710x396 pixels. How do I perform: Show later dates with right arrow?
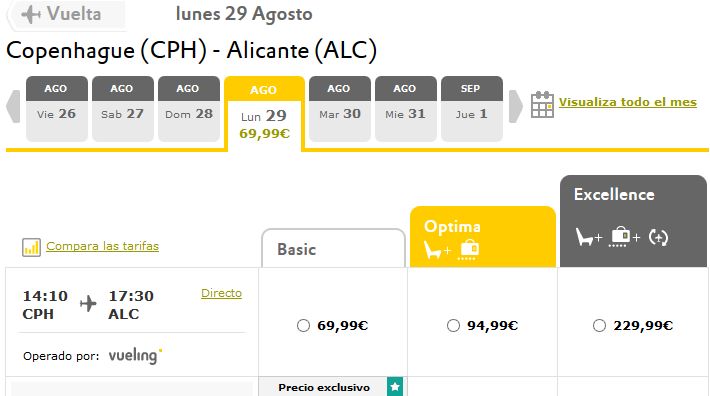[x=516, y=106]
